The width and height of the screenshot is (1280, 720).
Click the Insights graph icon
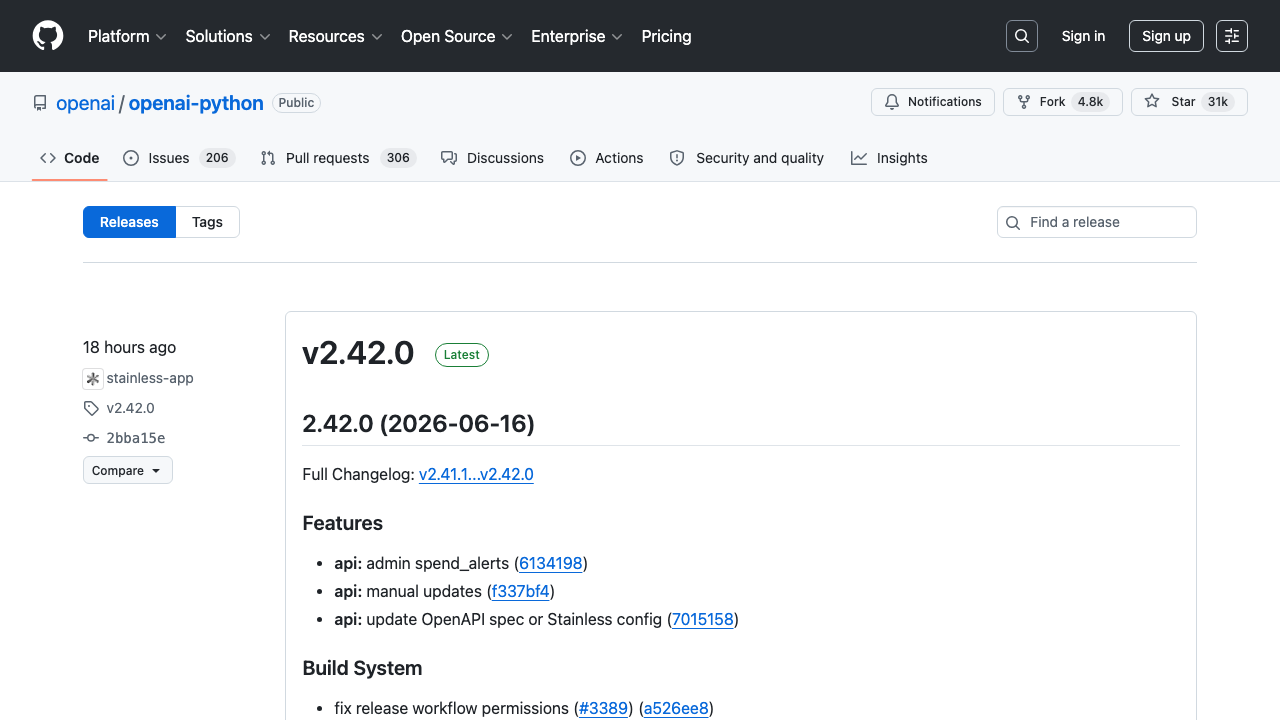[x=859, y=158]
